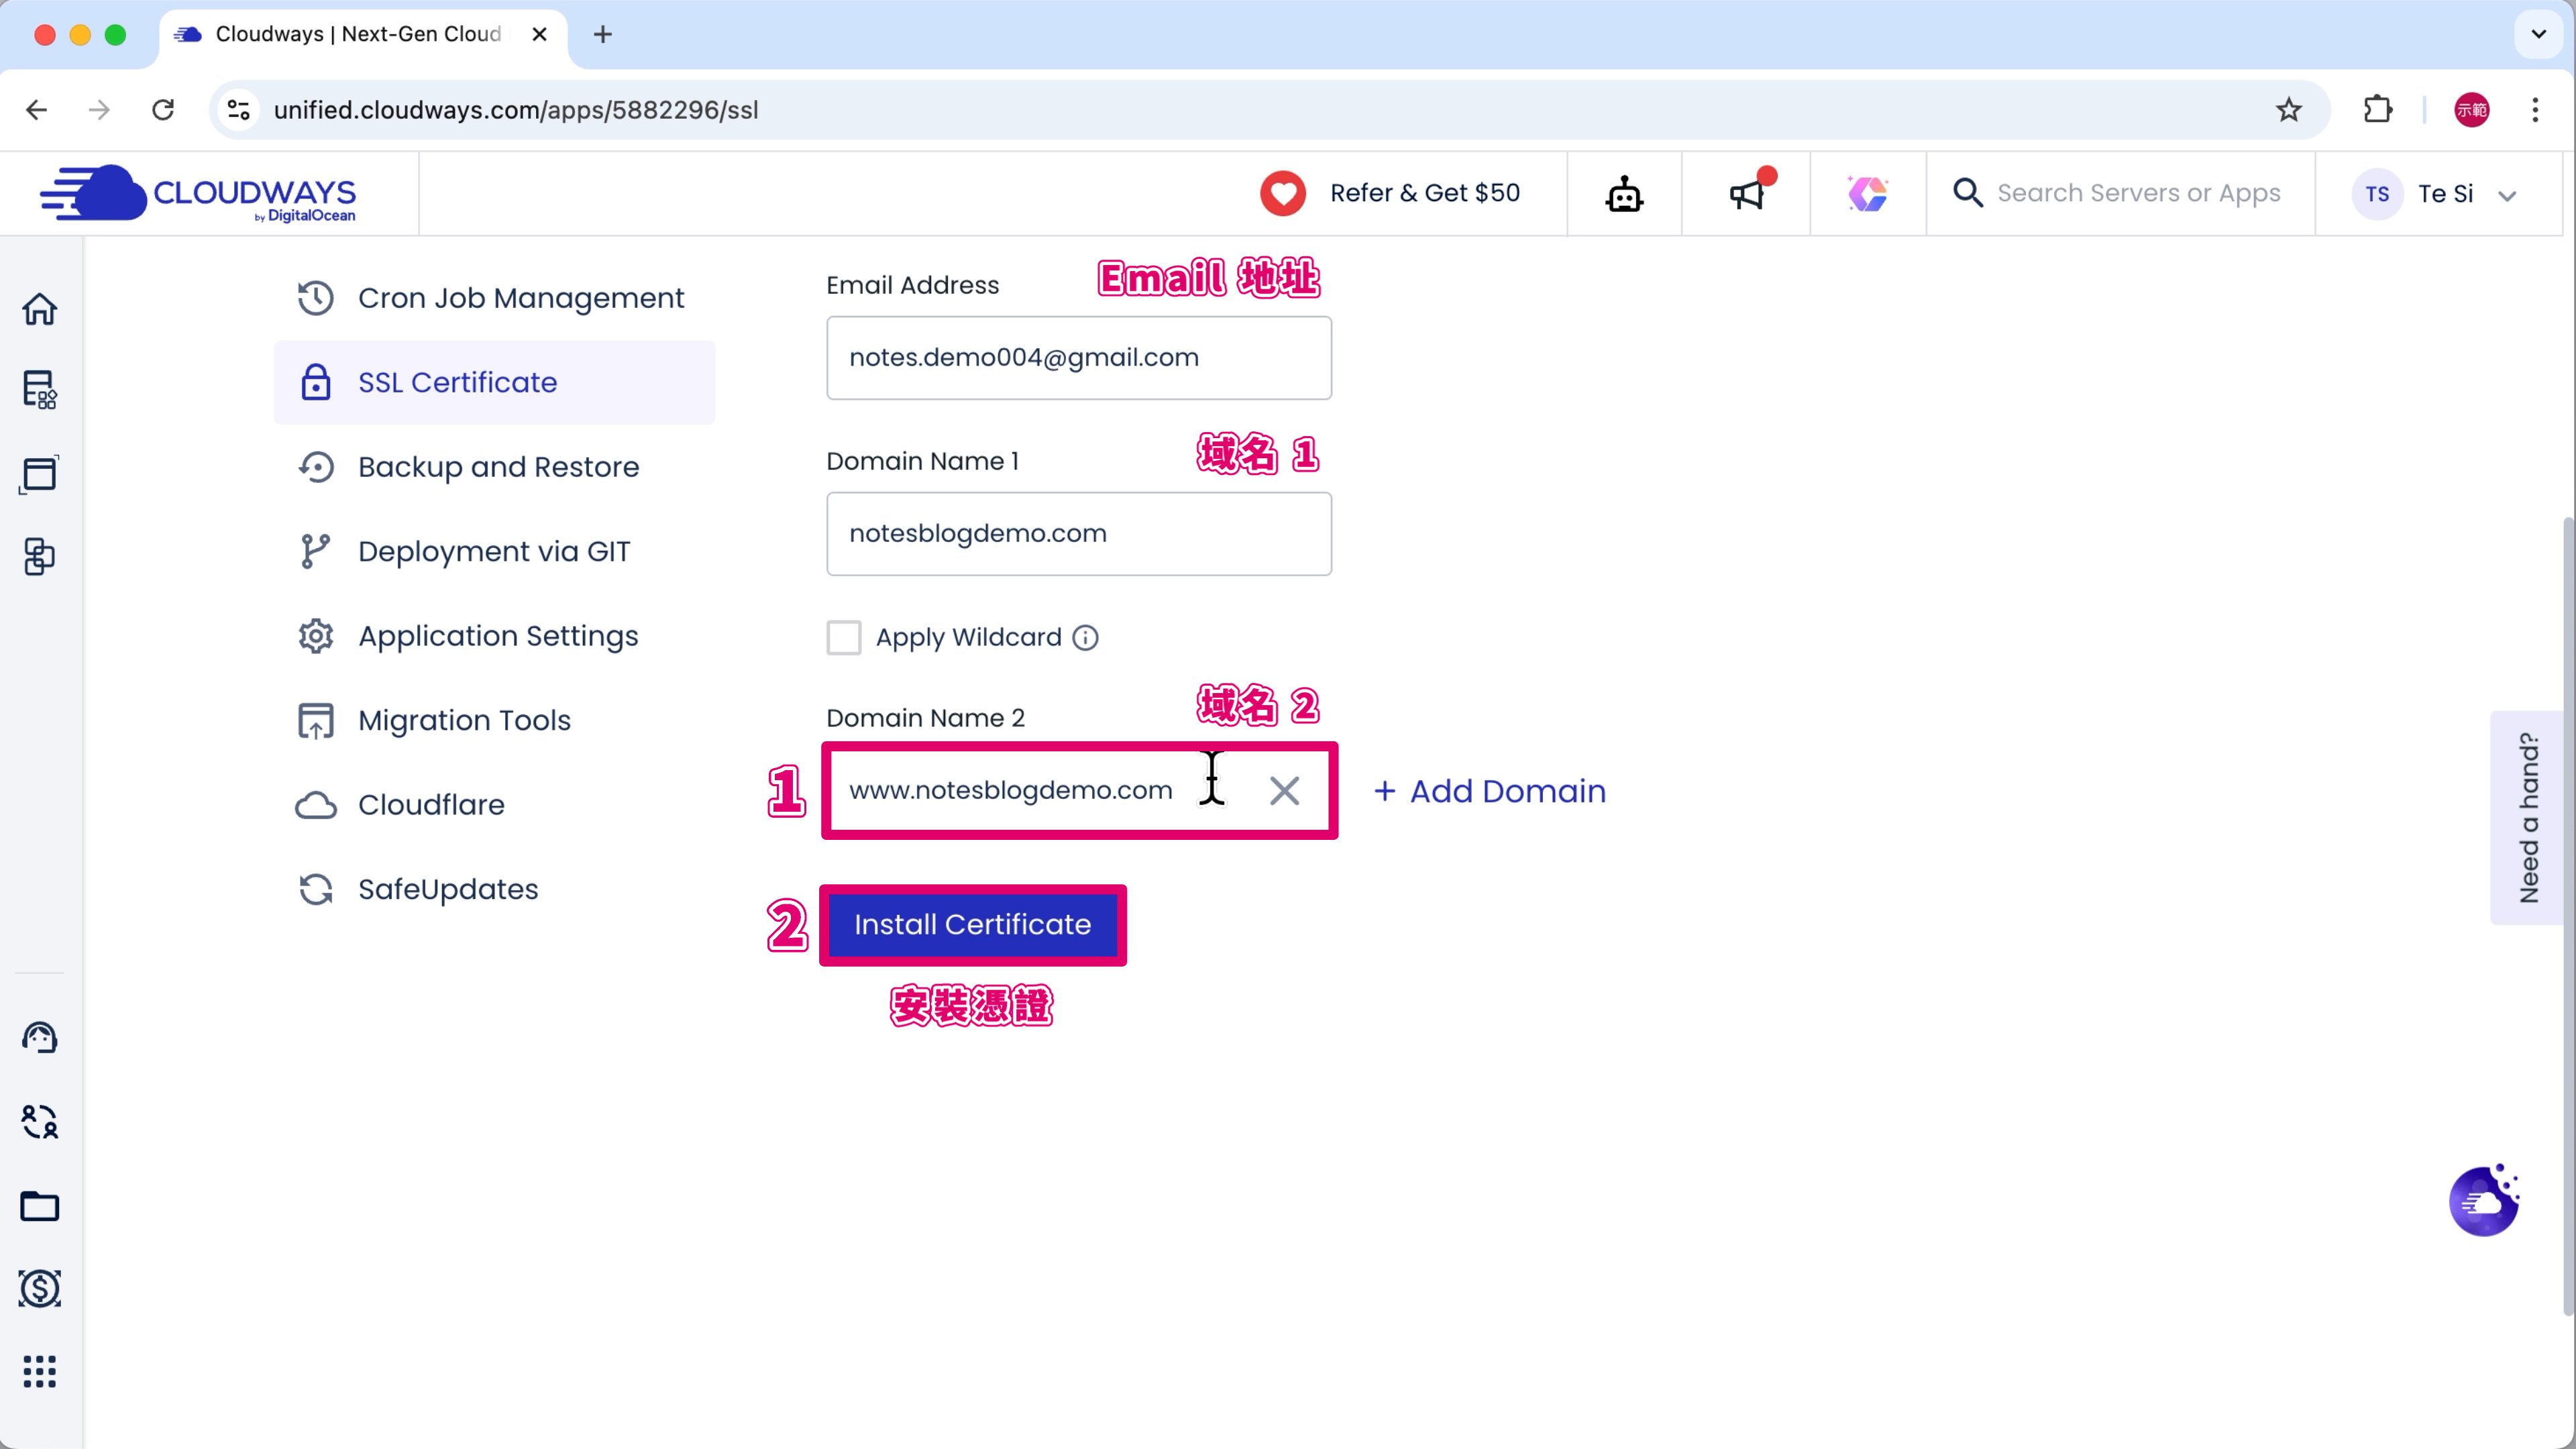Image resolution: width=2576 pixels, height=1449 pixels.
Task: Click the Install Certificate button
Action: (x=972, y=924)
